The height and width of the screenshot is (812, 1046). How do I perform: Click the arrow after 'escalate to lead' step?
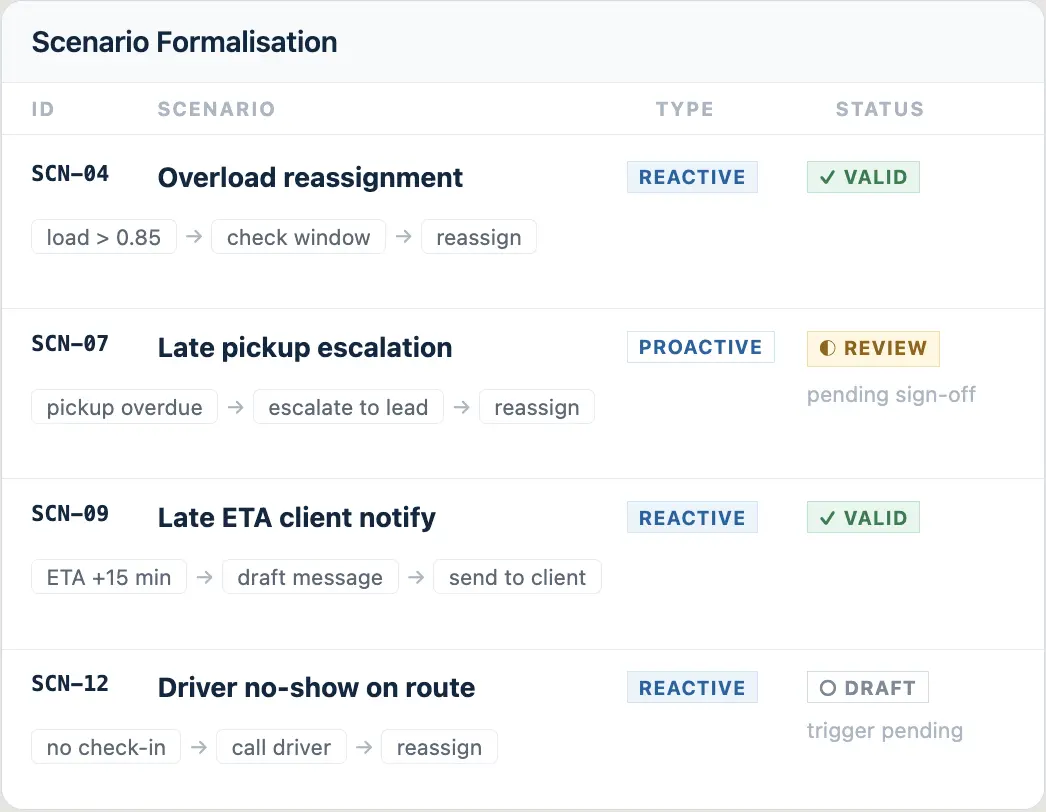tap(462, 406)
